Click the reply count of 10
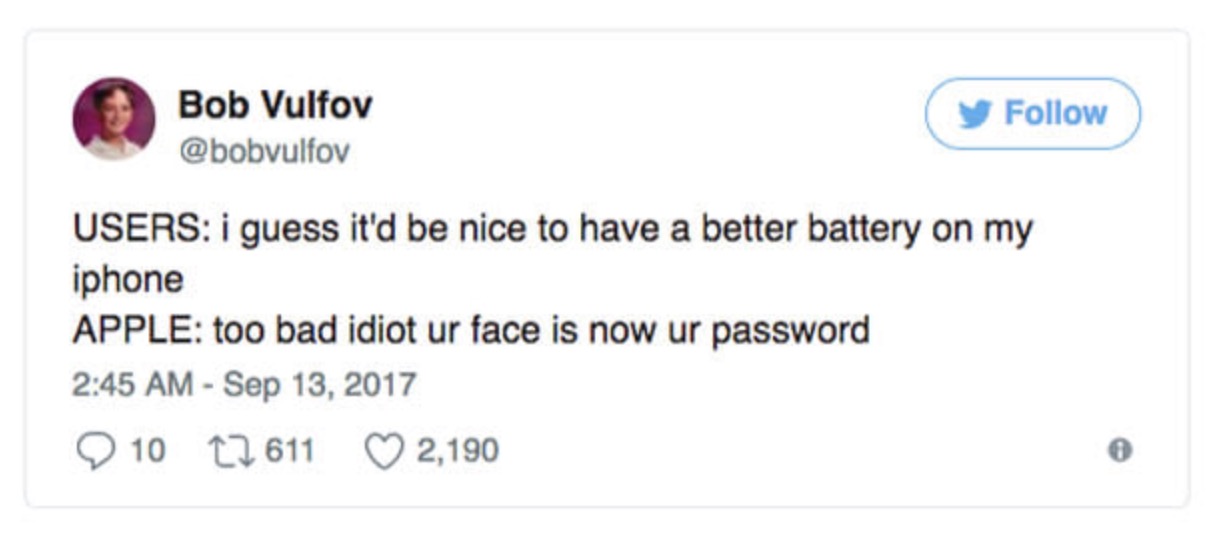The width and height of the screenshot is (1218, 538). (x=149, y=450)
